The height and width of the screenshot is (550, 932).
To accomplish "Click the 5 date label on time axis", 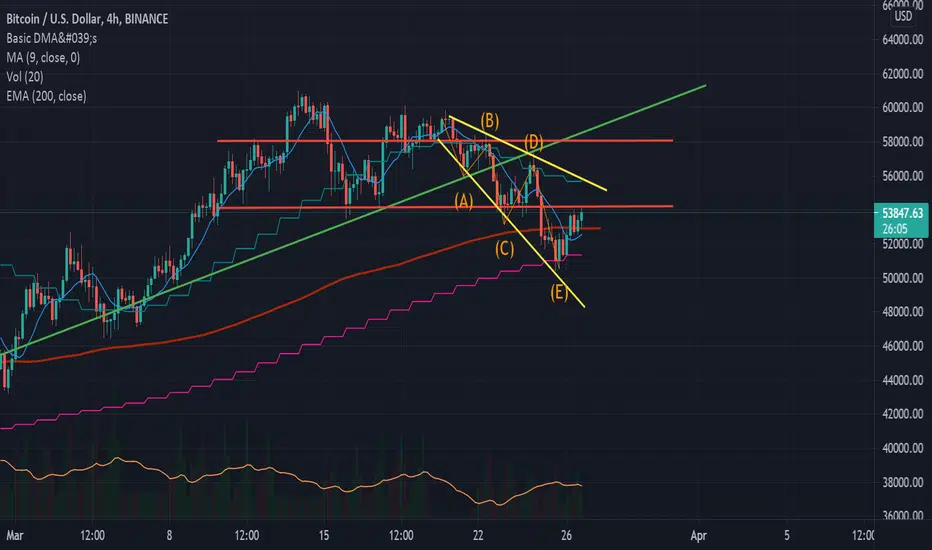I will pos(787,536).
